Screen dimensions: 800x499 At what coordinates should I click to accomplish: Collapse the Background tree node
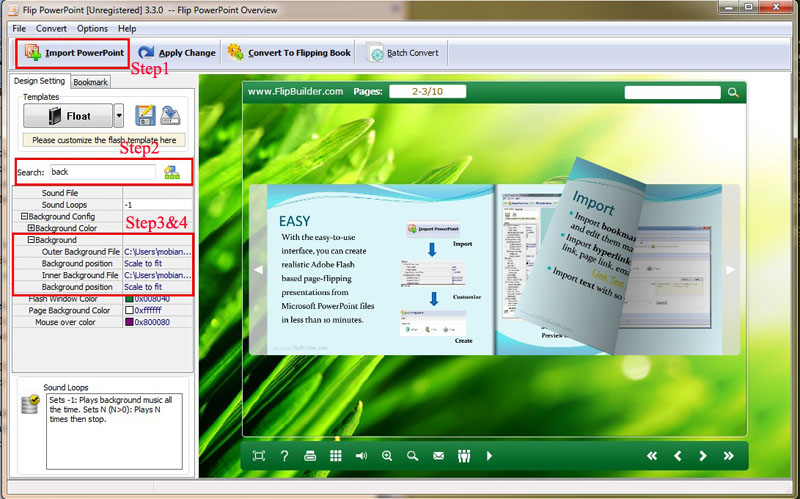pos(31,240)
